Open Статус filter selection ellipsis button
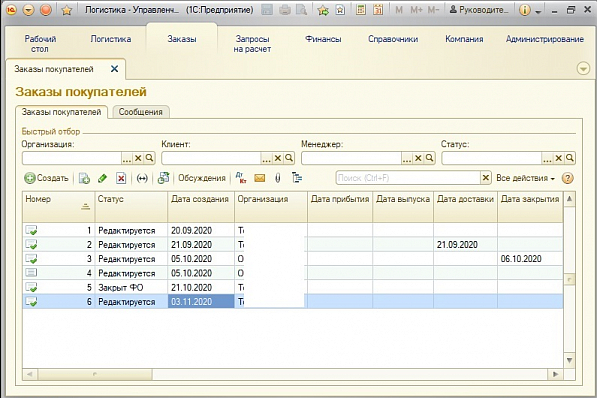The width and height of the screenshot is (597, 398). [x=547, y=158]
